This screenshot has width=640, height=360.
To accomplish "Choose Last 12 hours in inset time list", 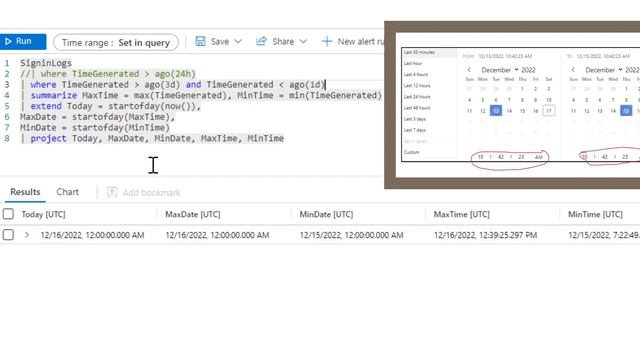I will point(417,86).
